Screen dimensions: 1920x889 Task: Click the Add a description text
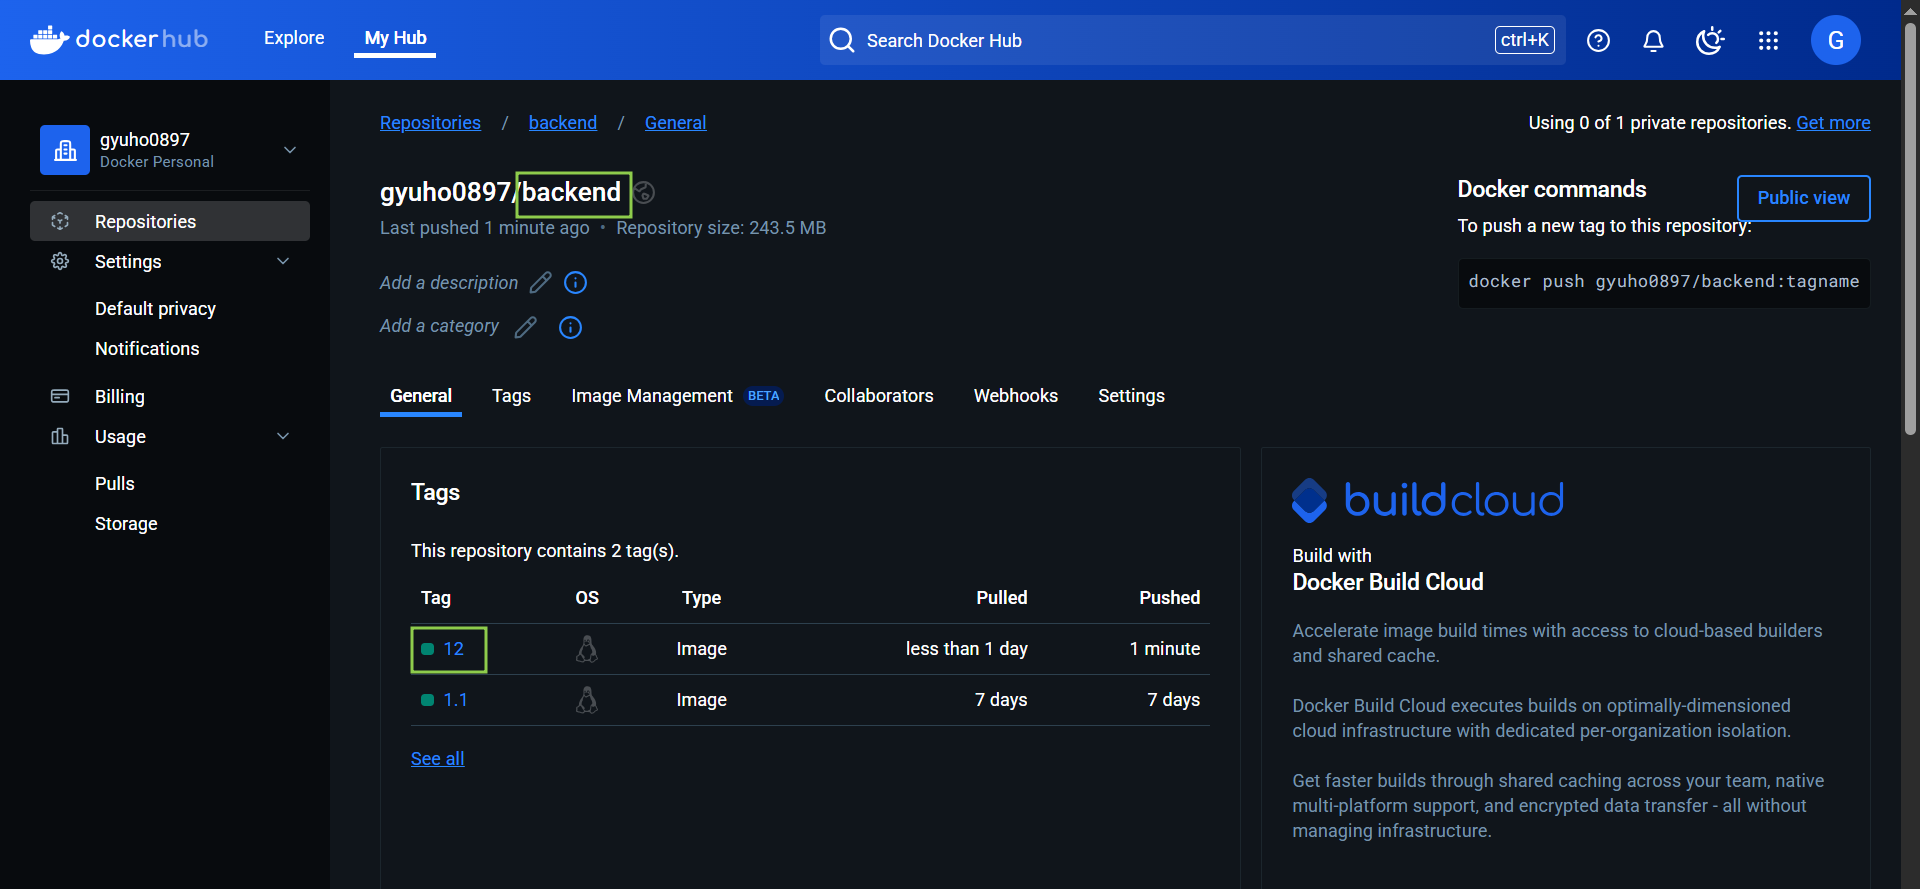pyautogui.click(x=449, y=283)
